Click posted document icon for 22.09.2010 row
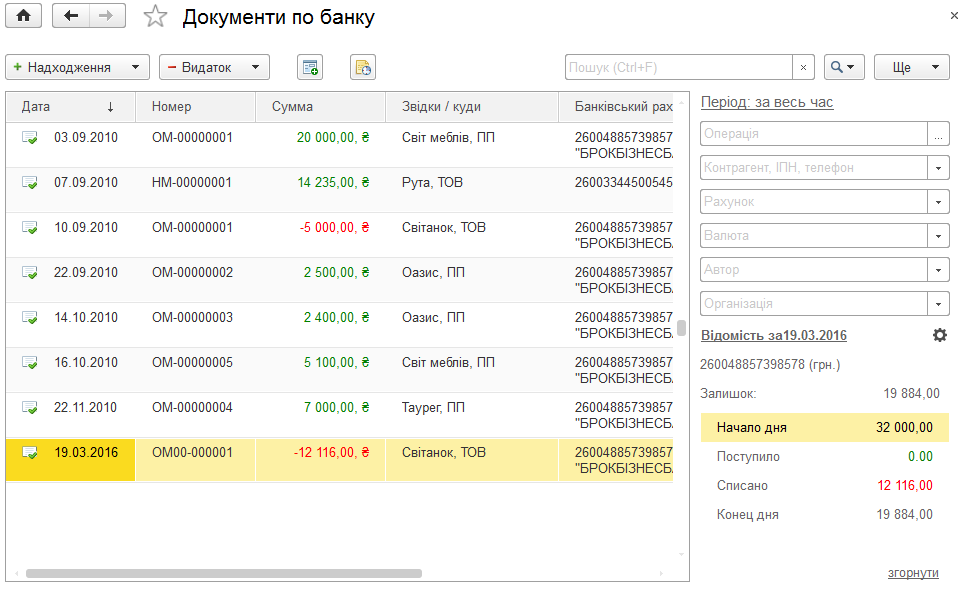 click(x=30, y=273)
